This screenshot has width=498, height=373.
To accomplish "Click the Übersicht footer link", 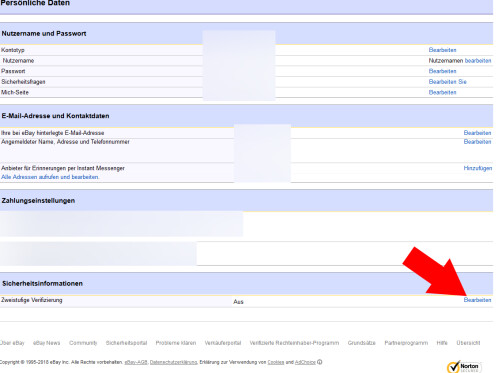I will tap(468, 343).
